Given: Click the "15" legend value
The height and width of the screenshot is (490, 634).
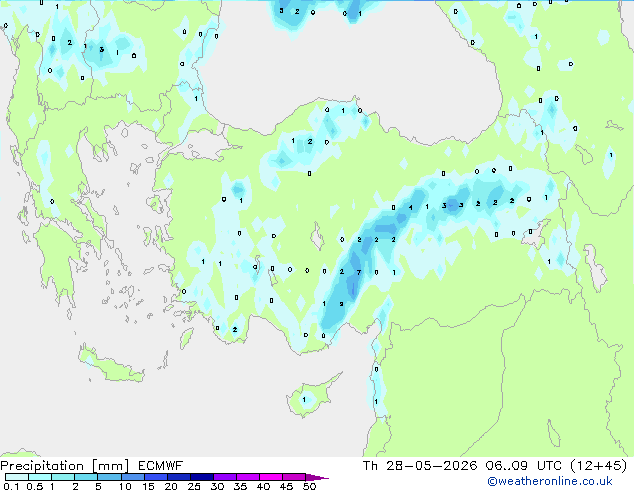Looking at the screenshot, I should (x=148, y=486).
